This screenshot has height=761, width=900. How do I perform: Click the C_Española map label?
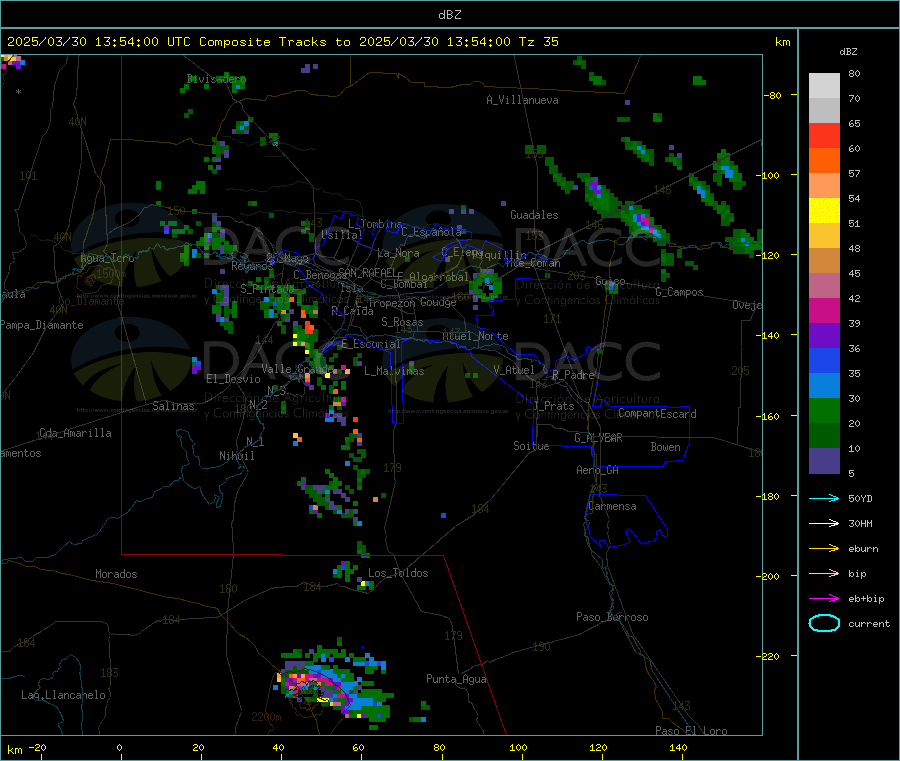click(x=431, y=232)
